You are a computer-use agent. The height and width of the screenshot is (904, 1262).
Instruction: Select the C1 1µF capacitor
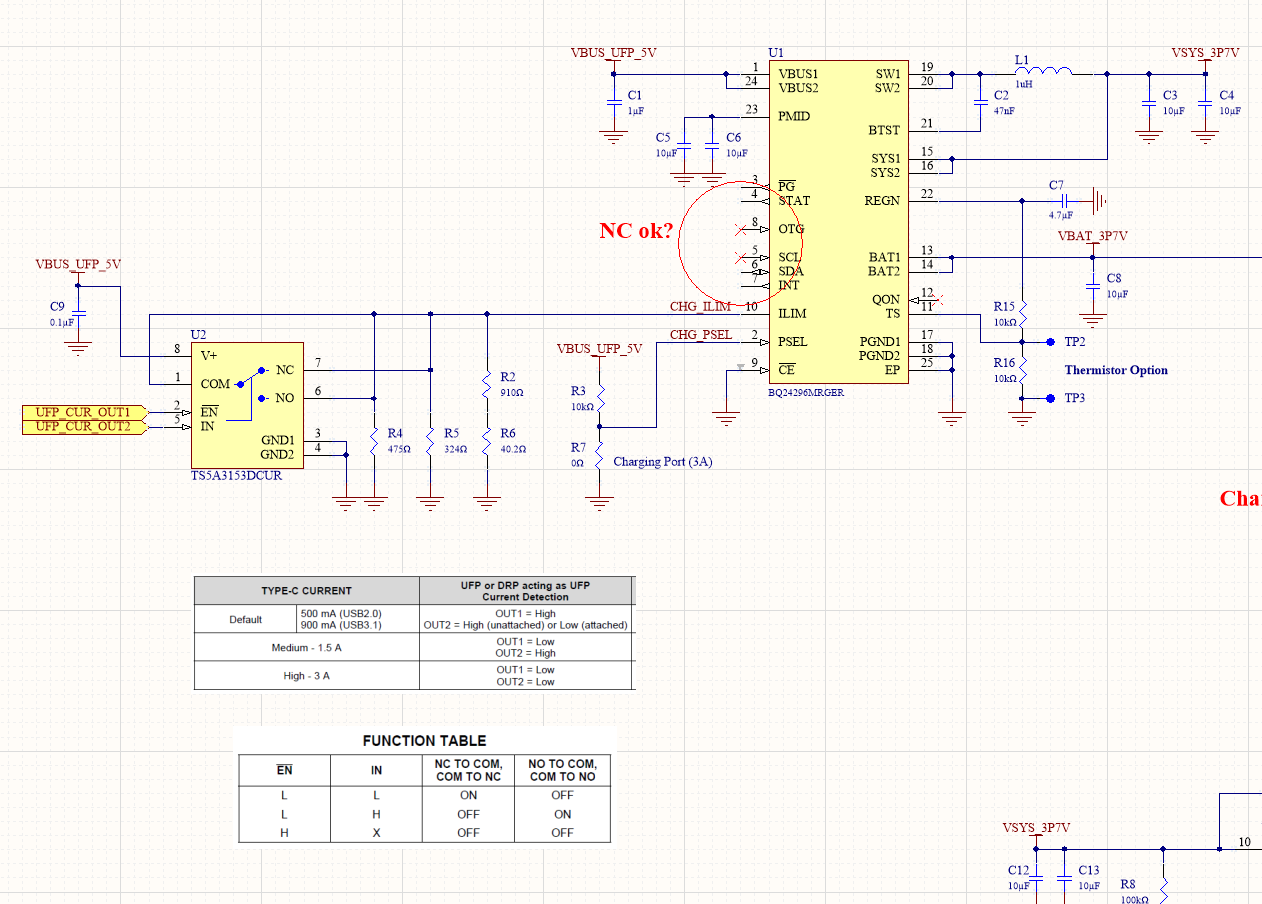613,101
